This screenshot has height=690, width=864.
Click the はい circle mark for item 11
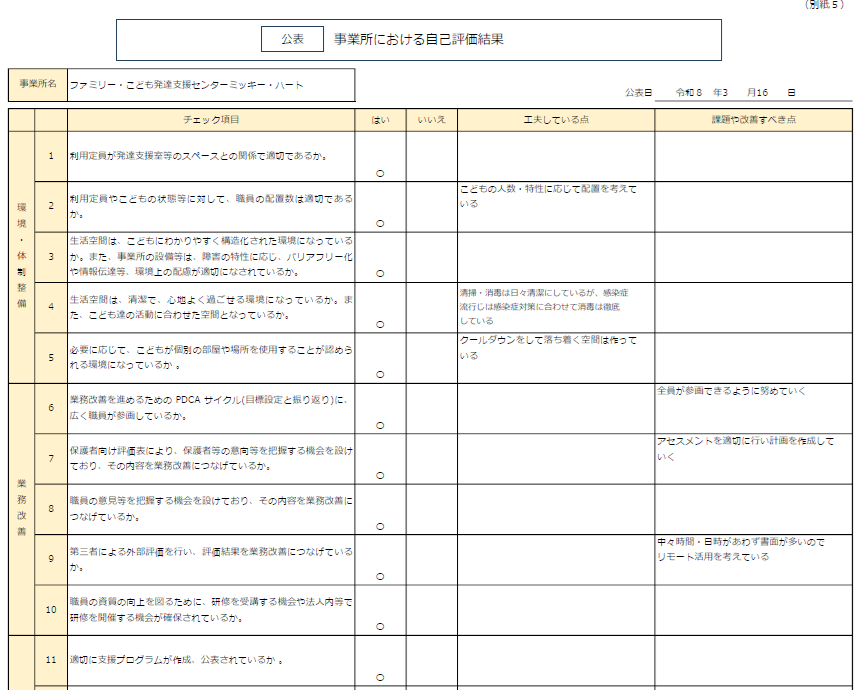coord(380,677)
